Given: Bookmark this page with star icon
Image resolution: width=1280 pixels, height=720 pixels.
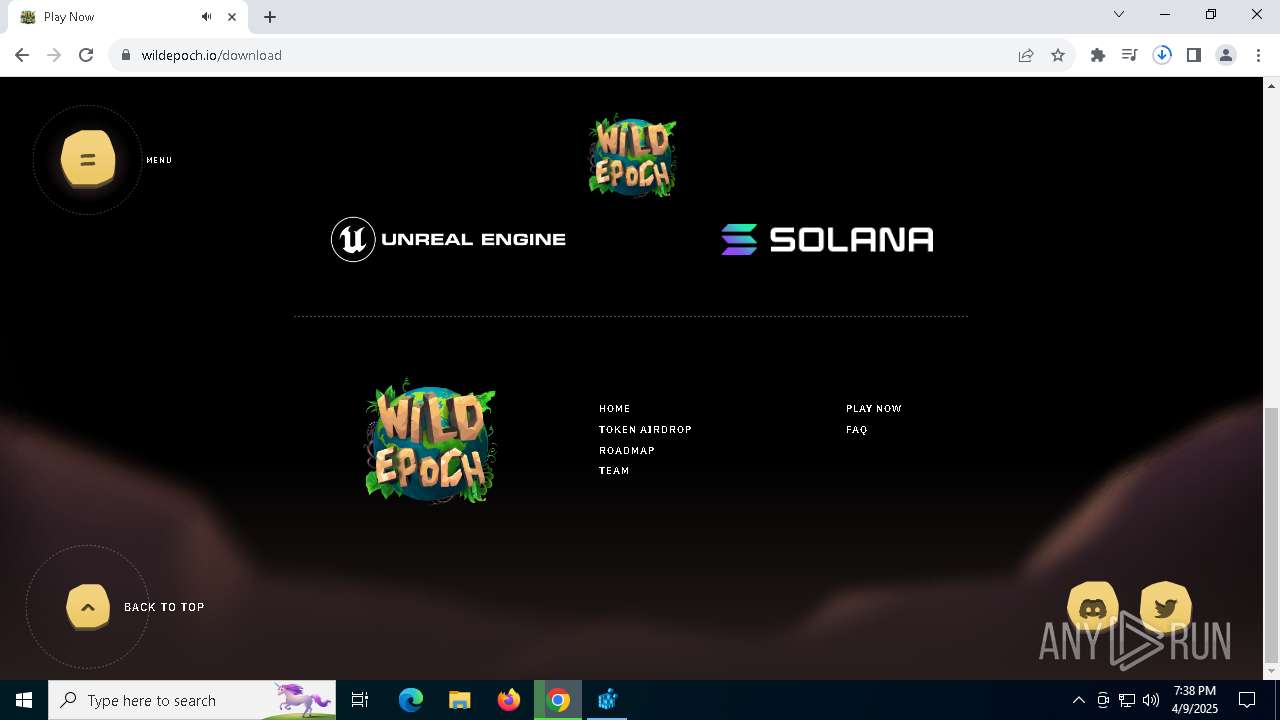Looking at the screenshot, I should click(1058, 55).
